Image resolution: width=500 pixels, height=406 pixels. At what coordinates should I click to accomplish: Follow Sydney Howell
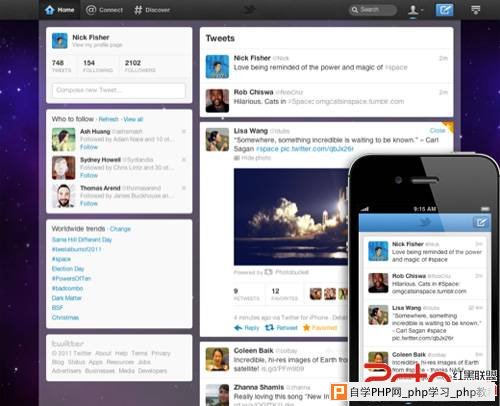pos(89,175)
